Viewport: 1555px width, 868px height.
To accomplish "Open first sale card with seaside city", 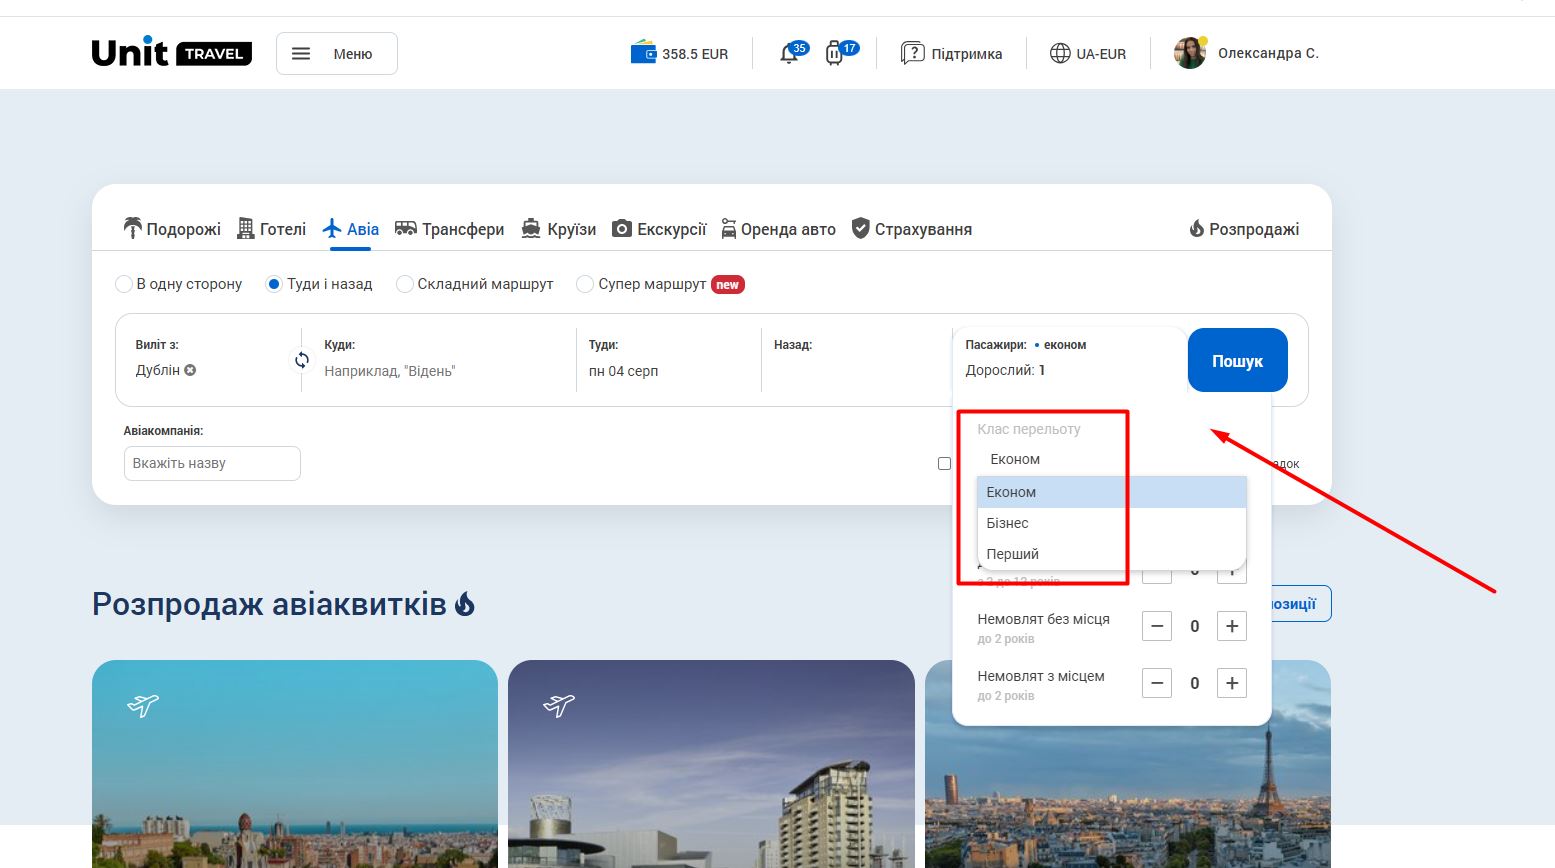I will click(x=295, y=763).
